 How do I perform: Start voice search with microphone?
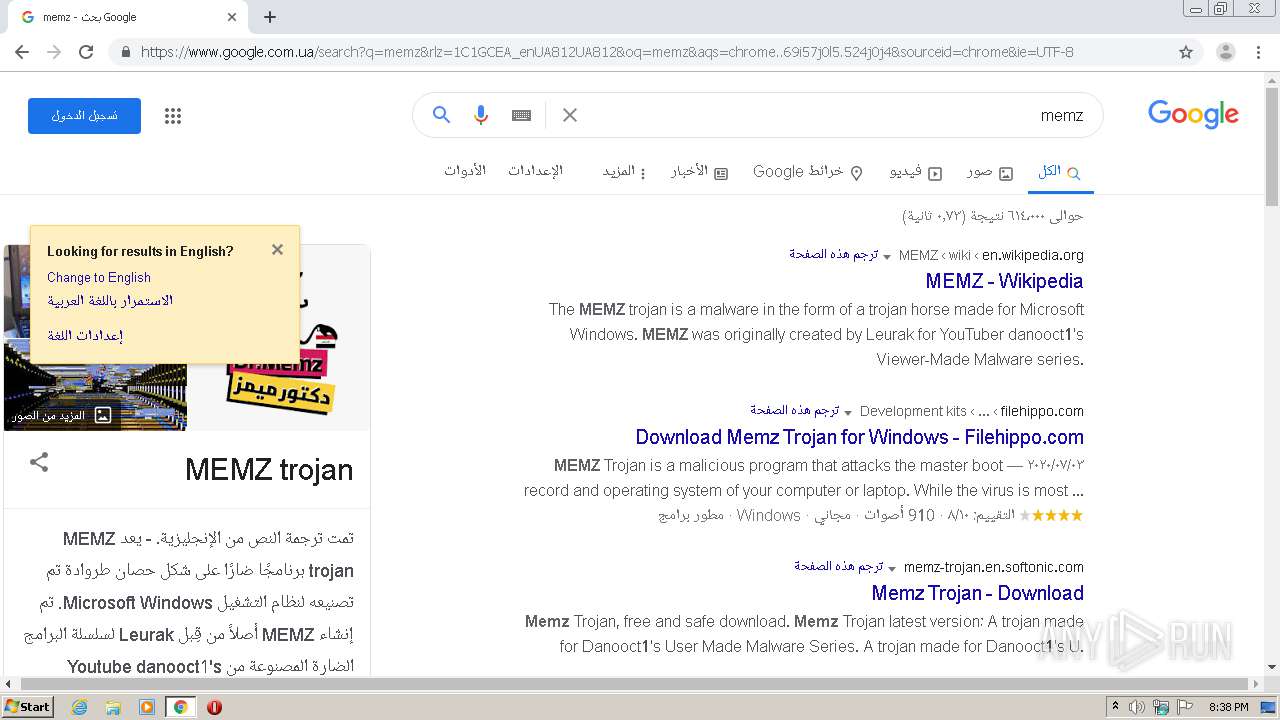(x=481, y=115)
